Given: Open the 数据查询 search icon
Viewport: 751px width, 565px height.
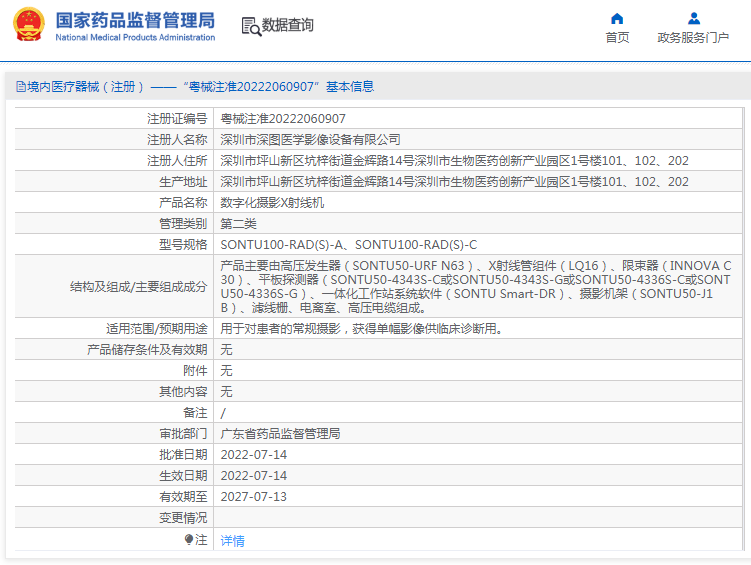Looking at the screenshot, I should click(251, 26).
